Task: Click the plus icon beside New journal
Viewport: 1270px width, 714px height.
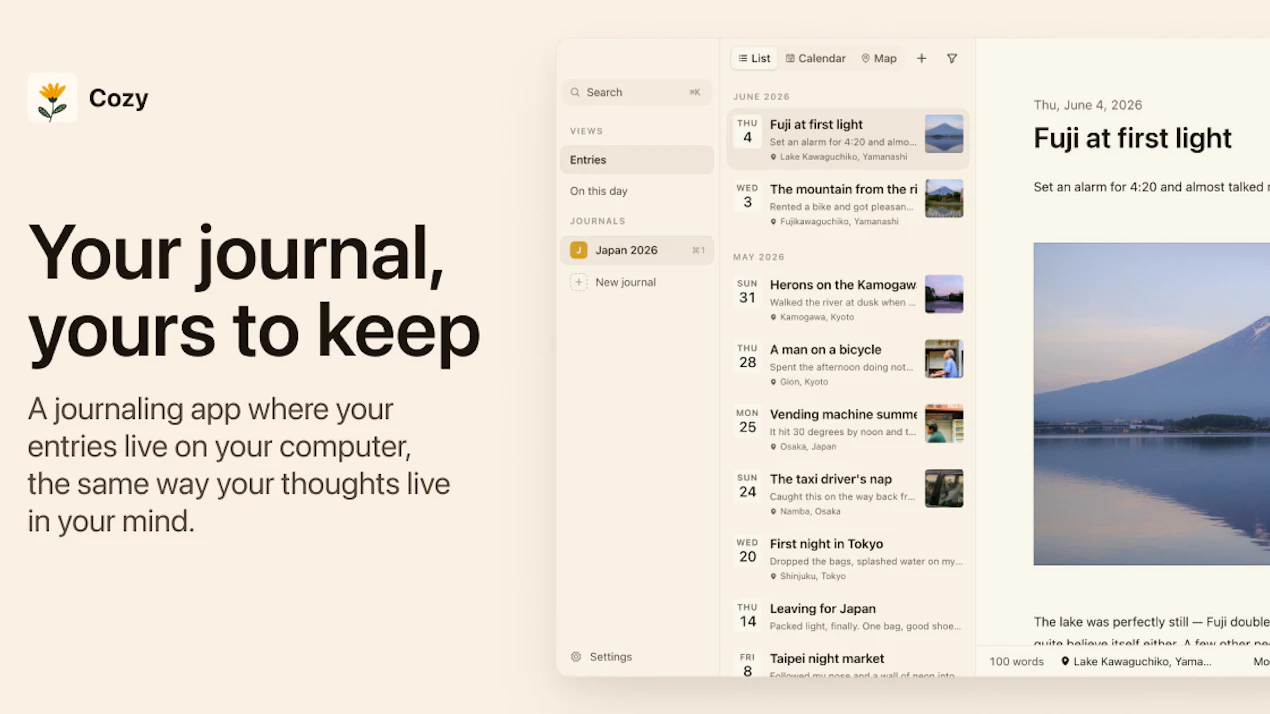Action: tap(578, 282)
